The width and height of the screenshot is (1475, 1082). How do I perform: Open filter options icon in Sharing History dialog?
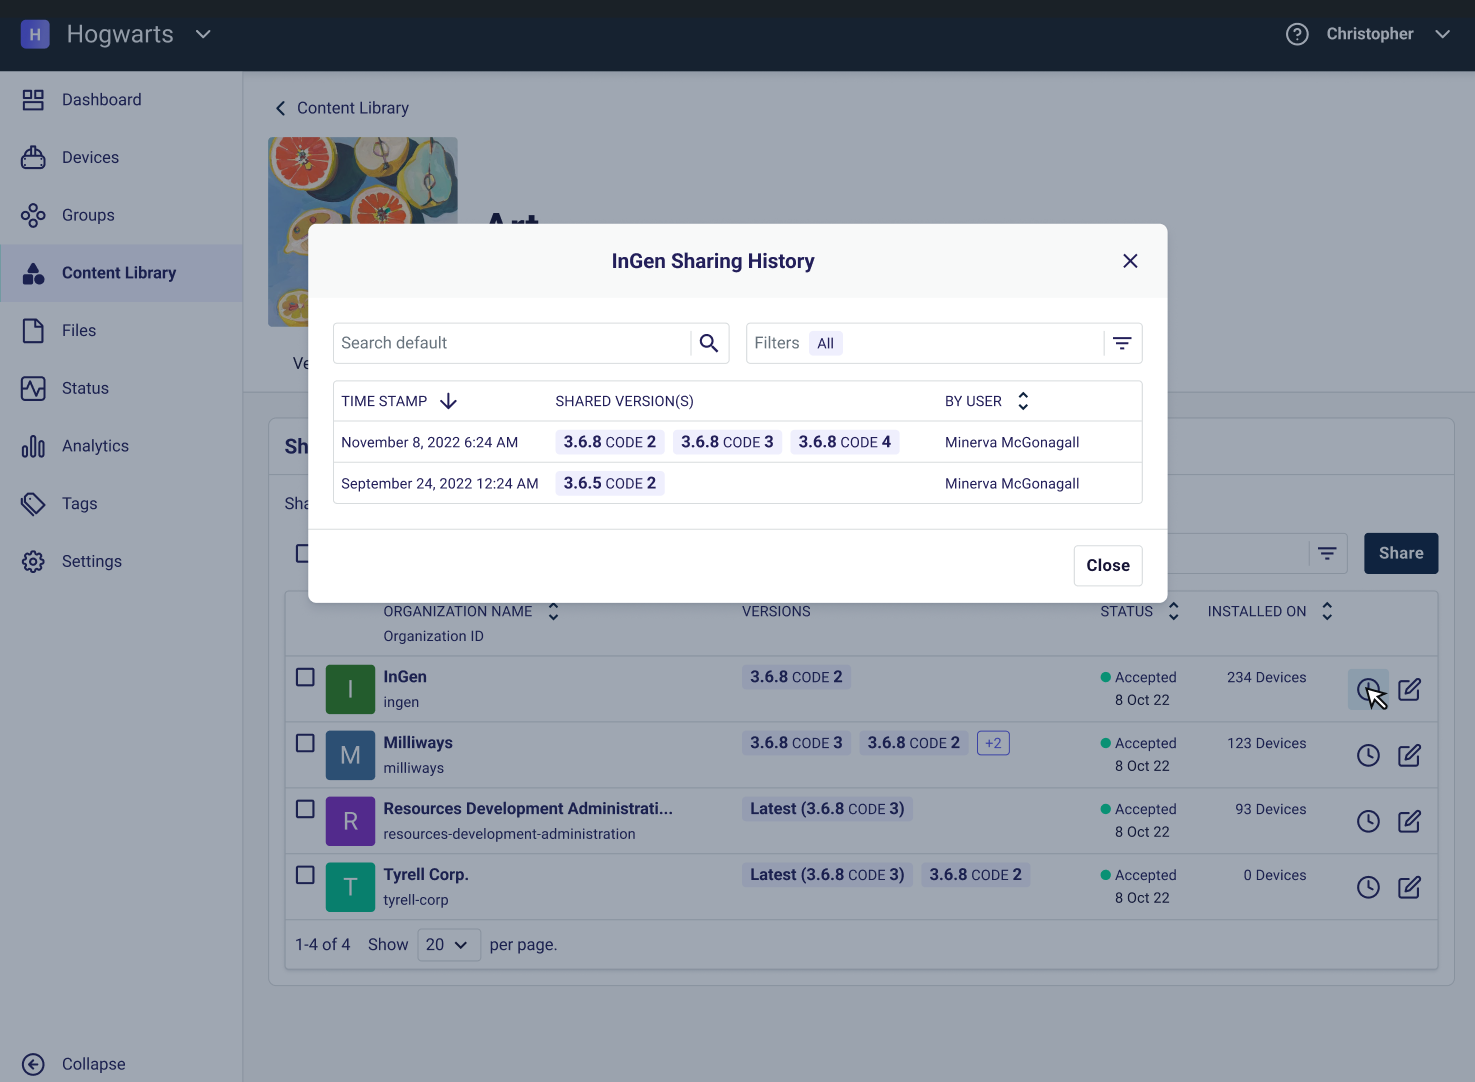click(x=1122, y=343)
